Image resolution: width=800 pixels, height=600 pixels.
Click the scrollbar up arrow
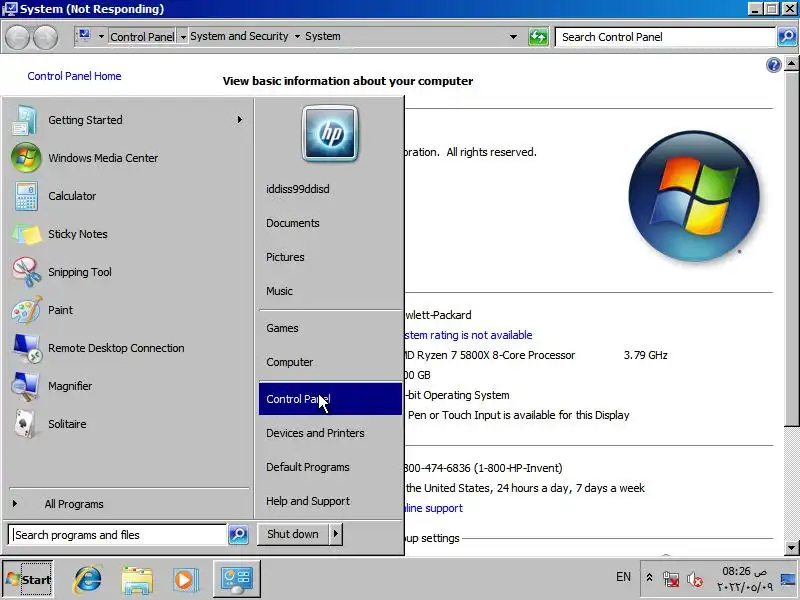(x=791, y=64)
